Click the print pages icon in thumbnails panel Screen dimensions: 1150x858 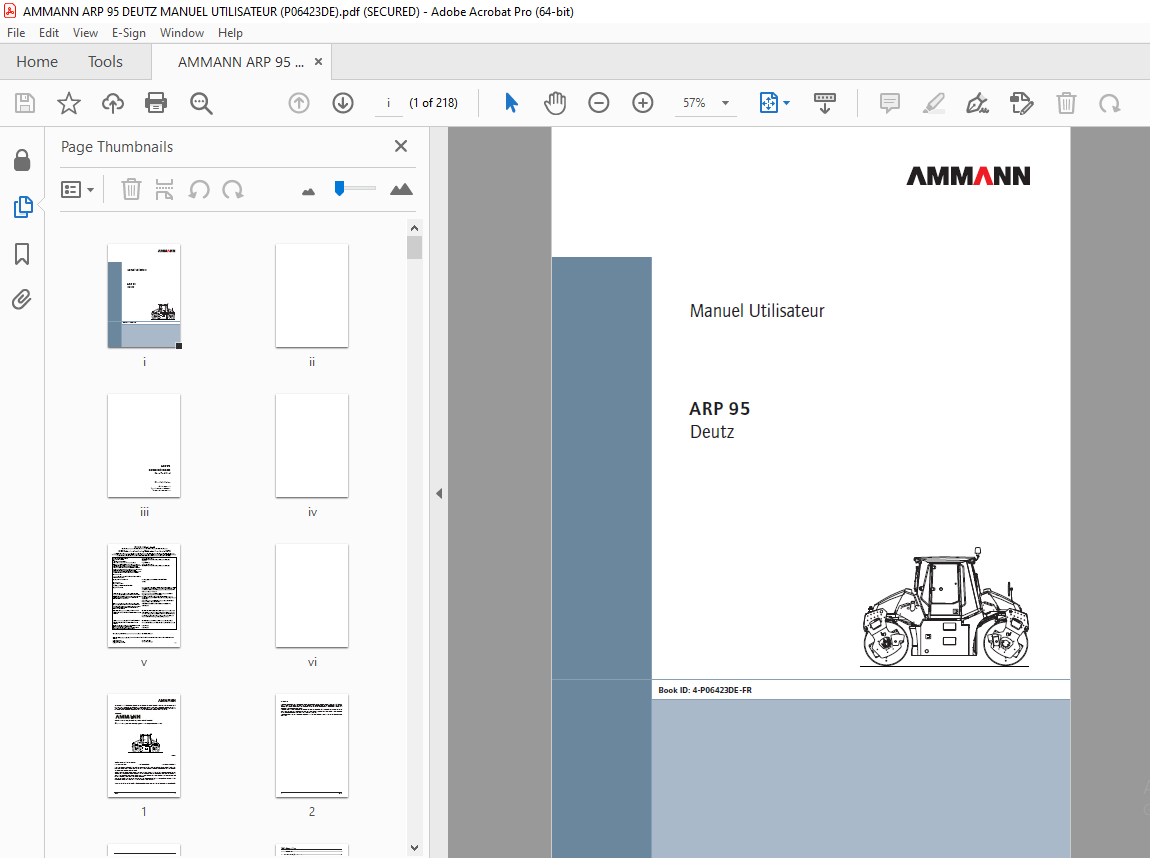(164, 189)
